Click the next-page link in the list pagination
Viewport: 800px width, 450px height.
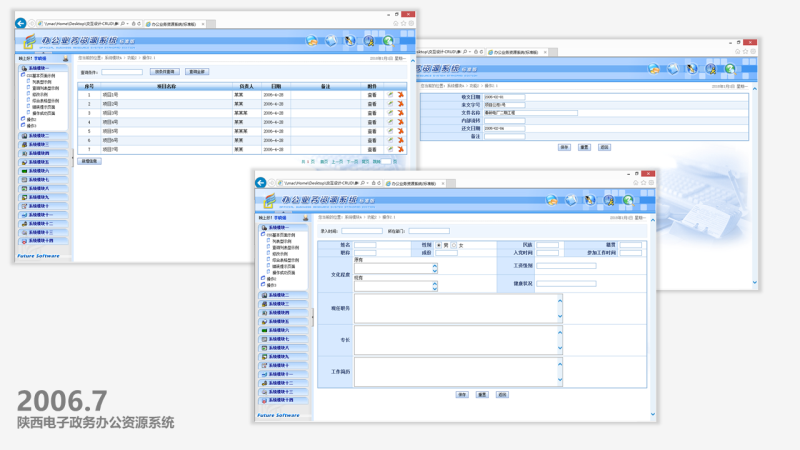[x=352, y=161]
